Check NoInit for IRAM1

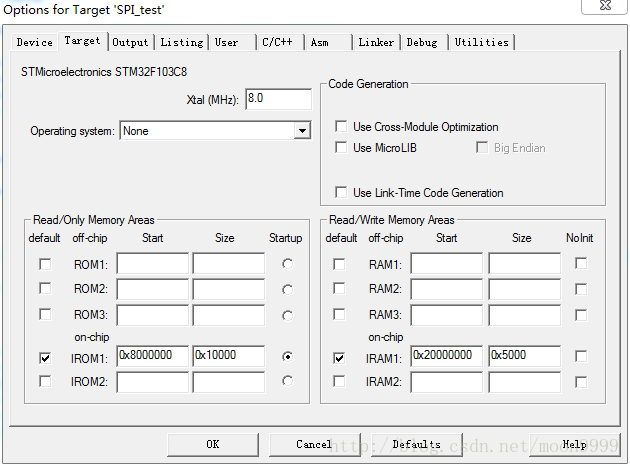coord(581,357)
